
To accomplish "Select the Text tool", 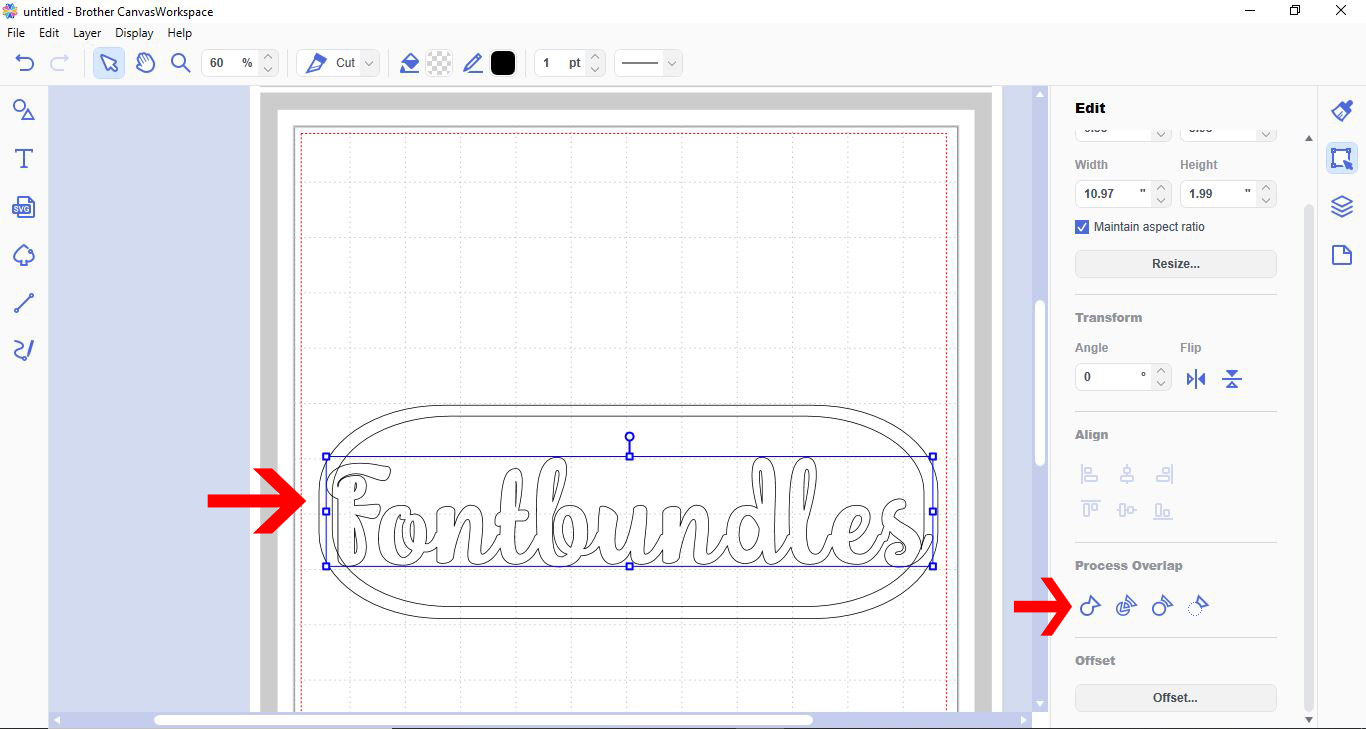I will (x=24, y=158).
